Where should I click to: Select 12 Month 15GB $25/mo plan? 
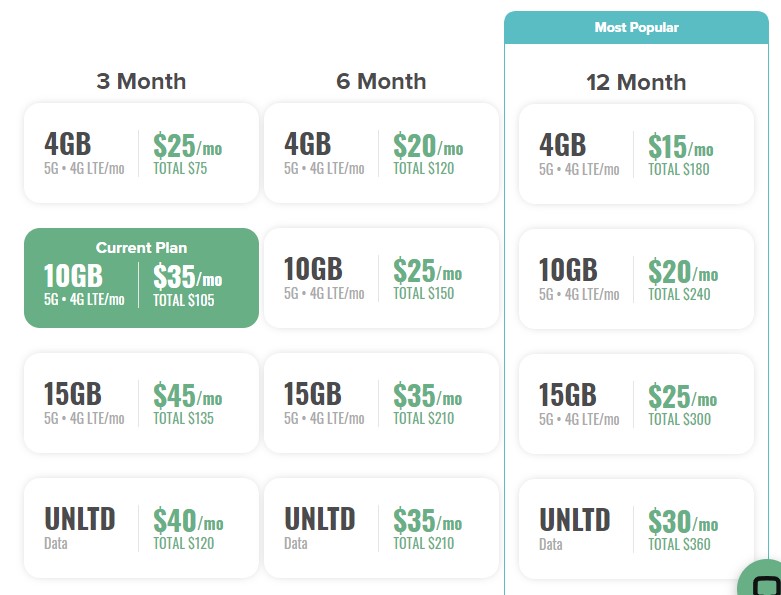637,404
